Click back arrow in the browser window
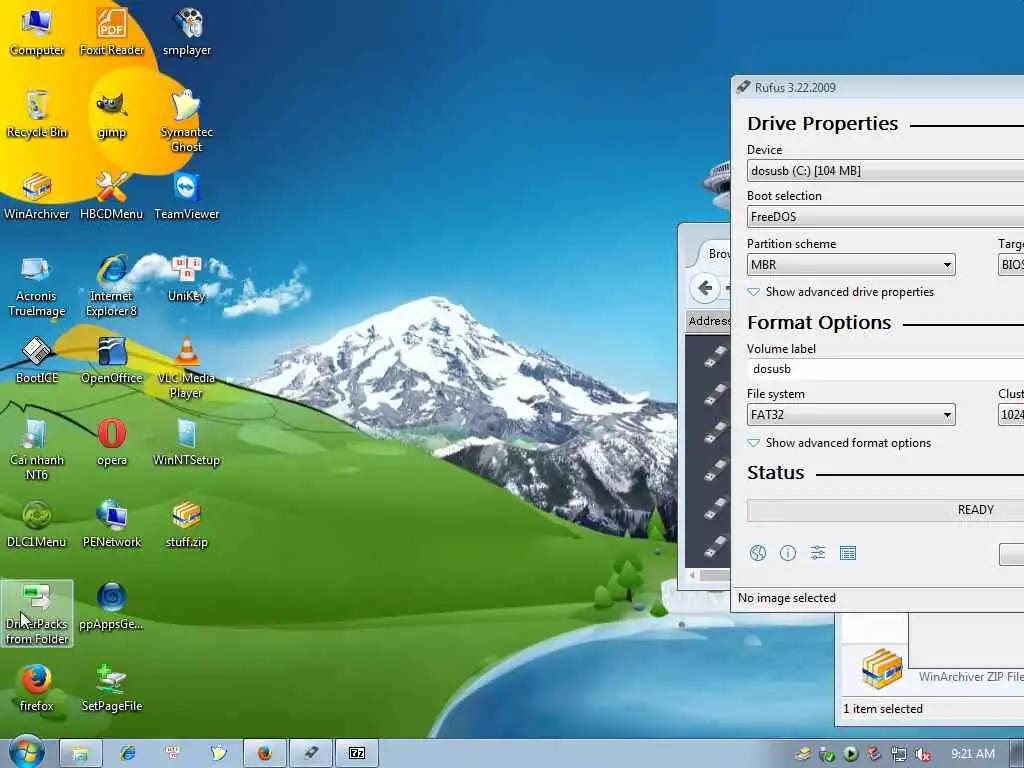The height and width of the screenshot is (768, 1024). click(x=705, y=288)
